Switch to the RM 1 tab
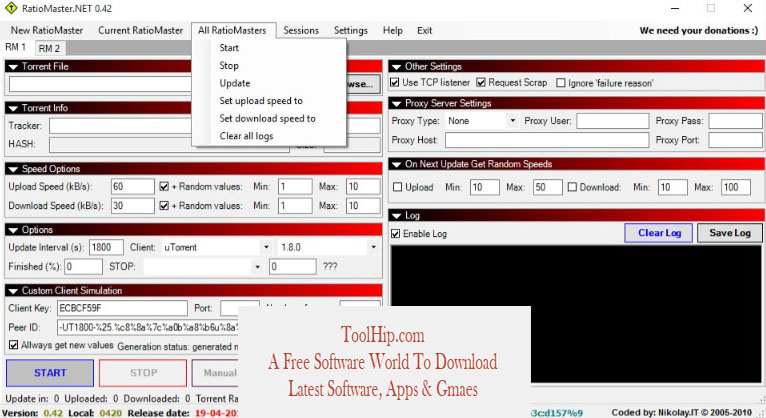The height and width of the screenshot is (418, 766). [16, 47]
